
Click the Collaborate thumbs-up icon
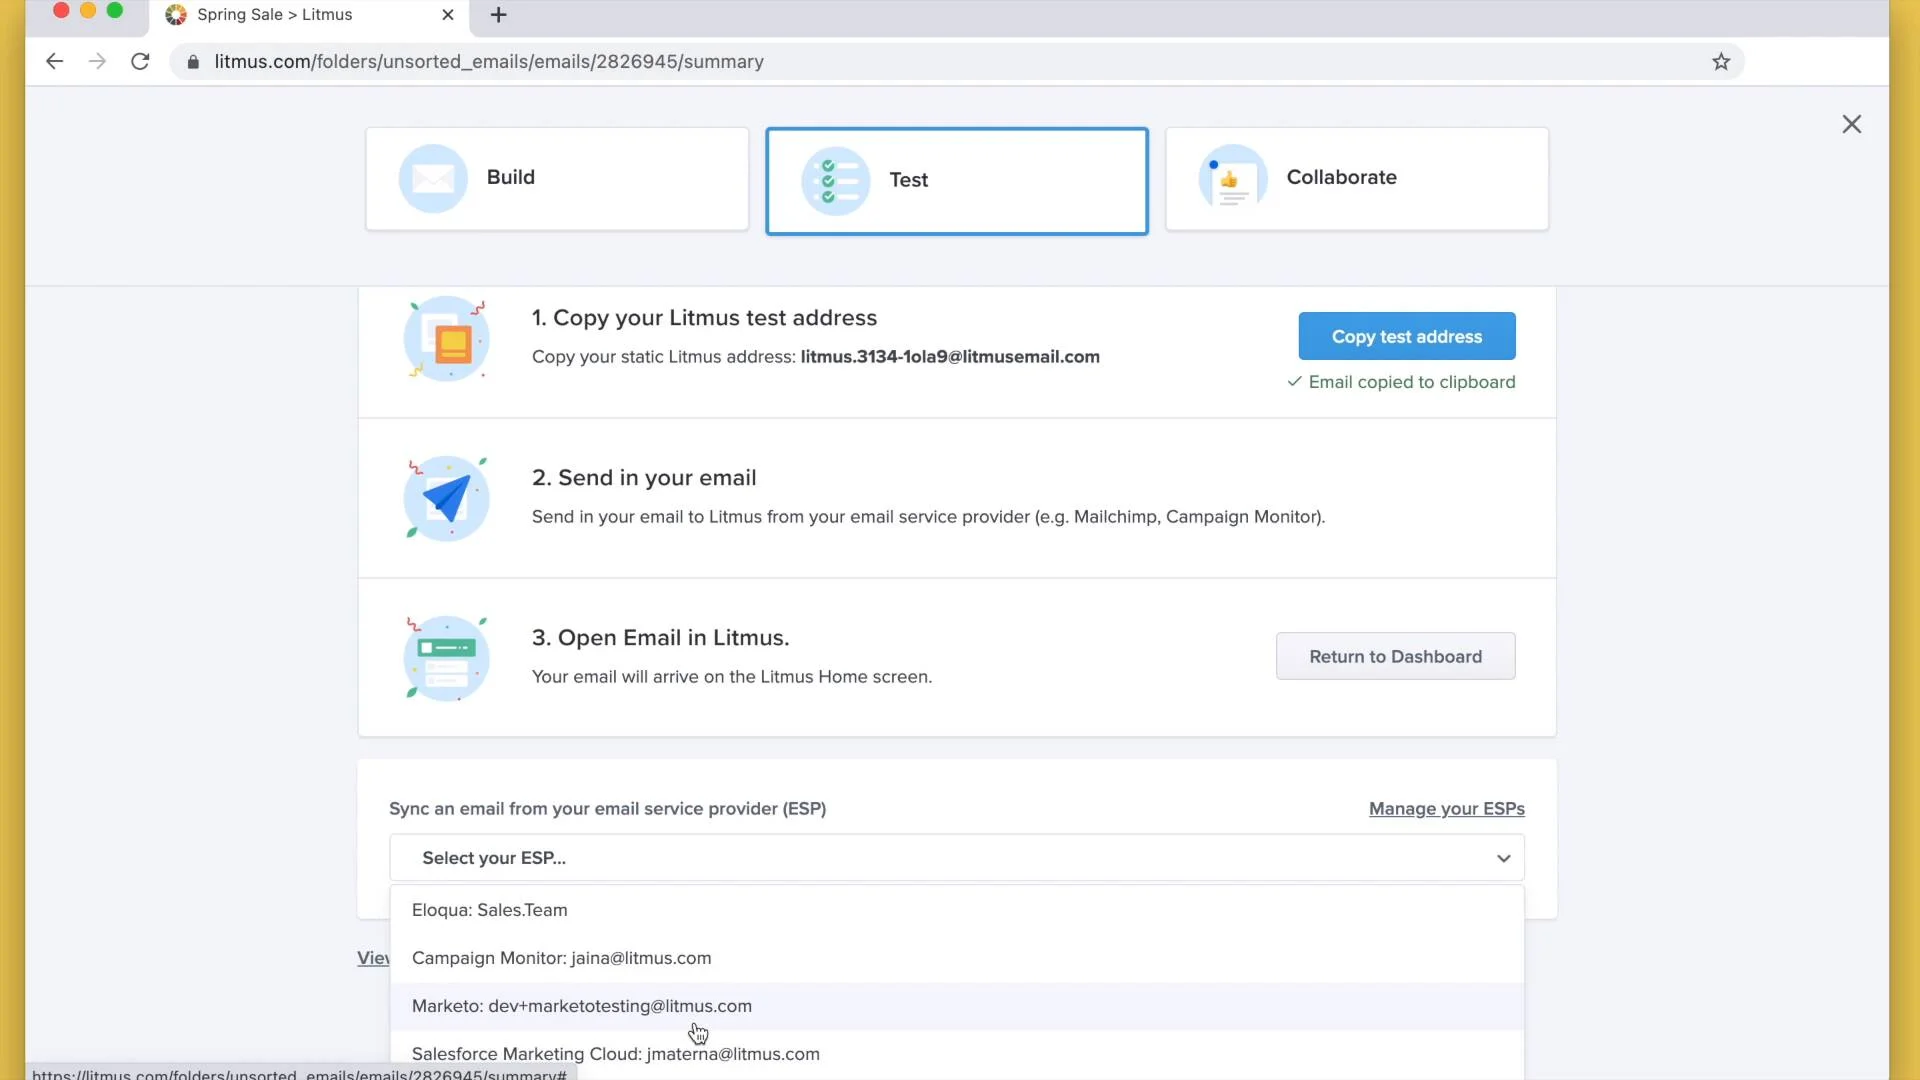click(1232, 178)
